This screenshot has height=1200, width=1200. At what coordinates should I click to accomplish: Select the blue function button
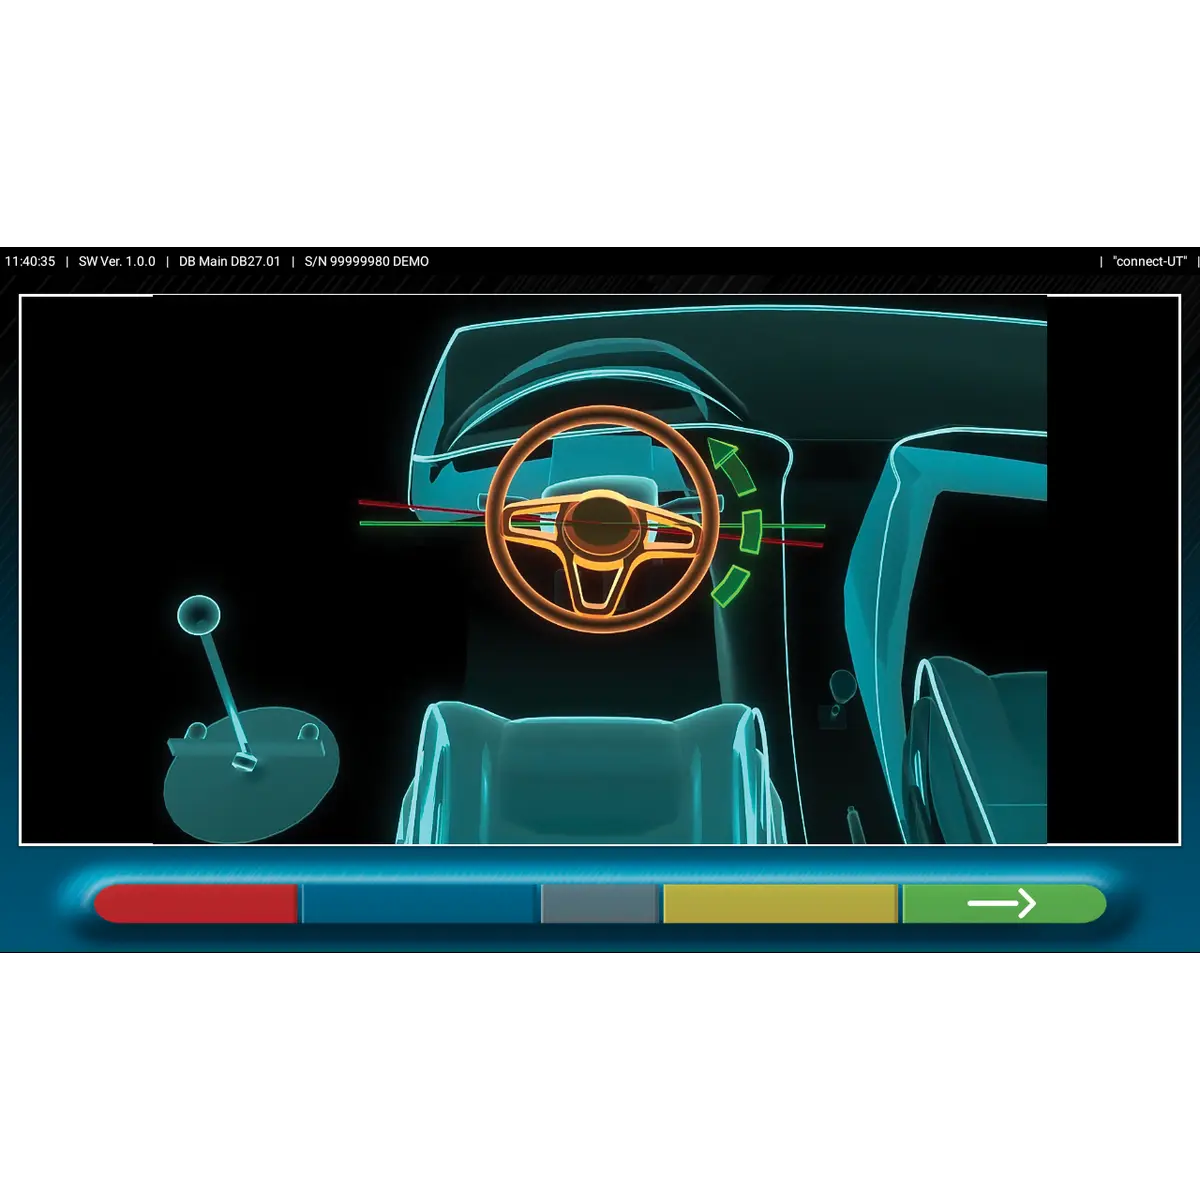(420, 903)
